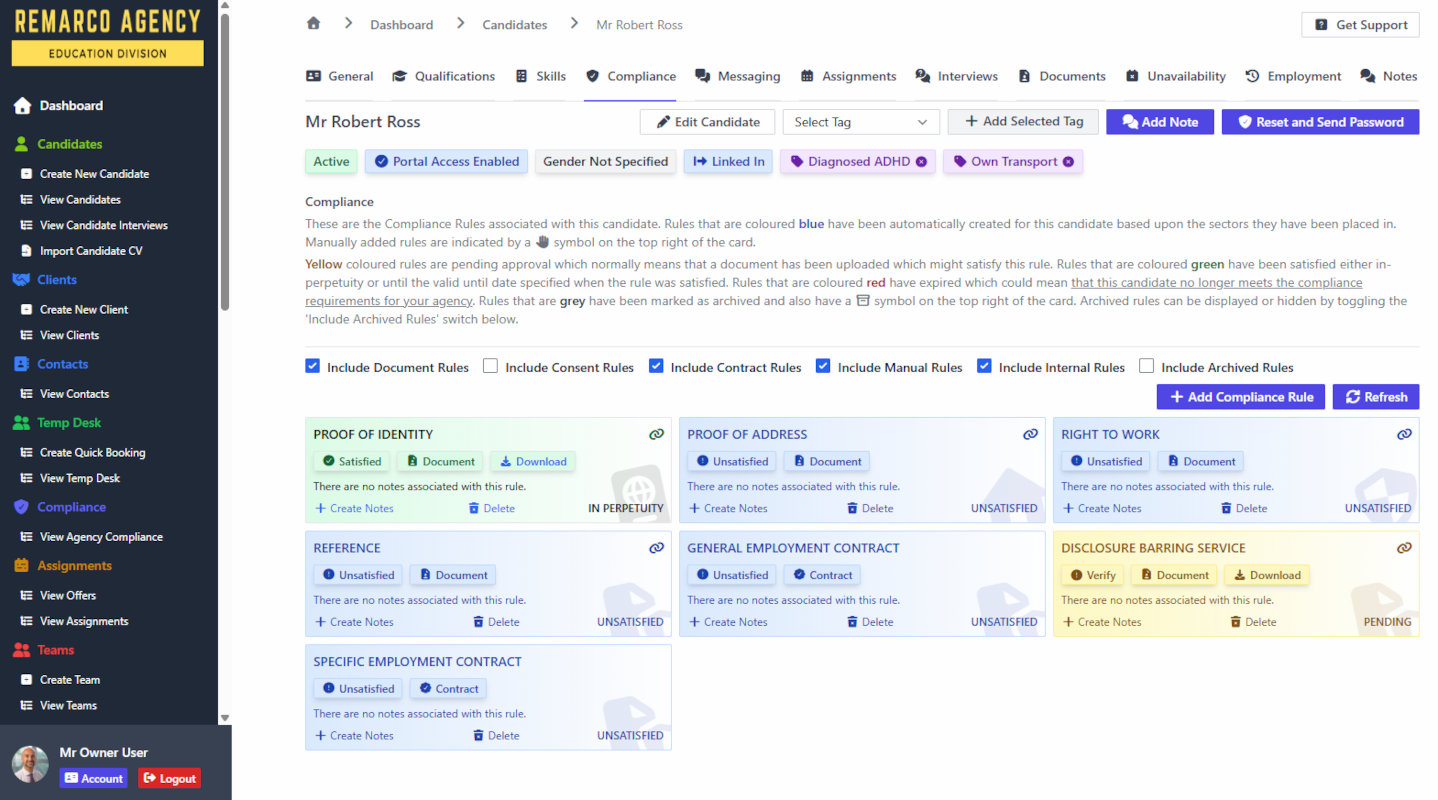Open the Skills tab
Screen dimensions: 1438x800
pos(540,76)
